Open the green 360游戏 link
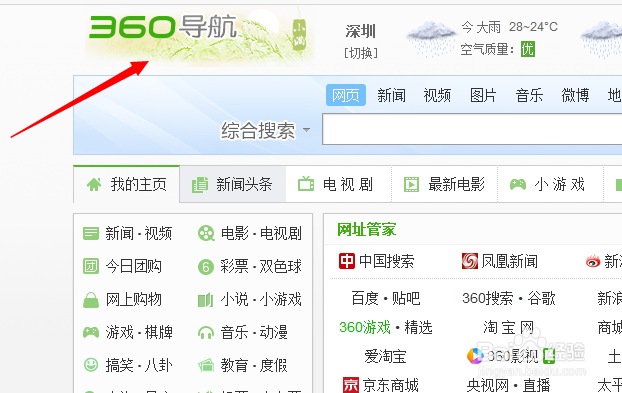This screenshot has height=393, width=622. pyautogui.click(x=365, y=328)
